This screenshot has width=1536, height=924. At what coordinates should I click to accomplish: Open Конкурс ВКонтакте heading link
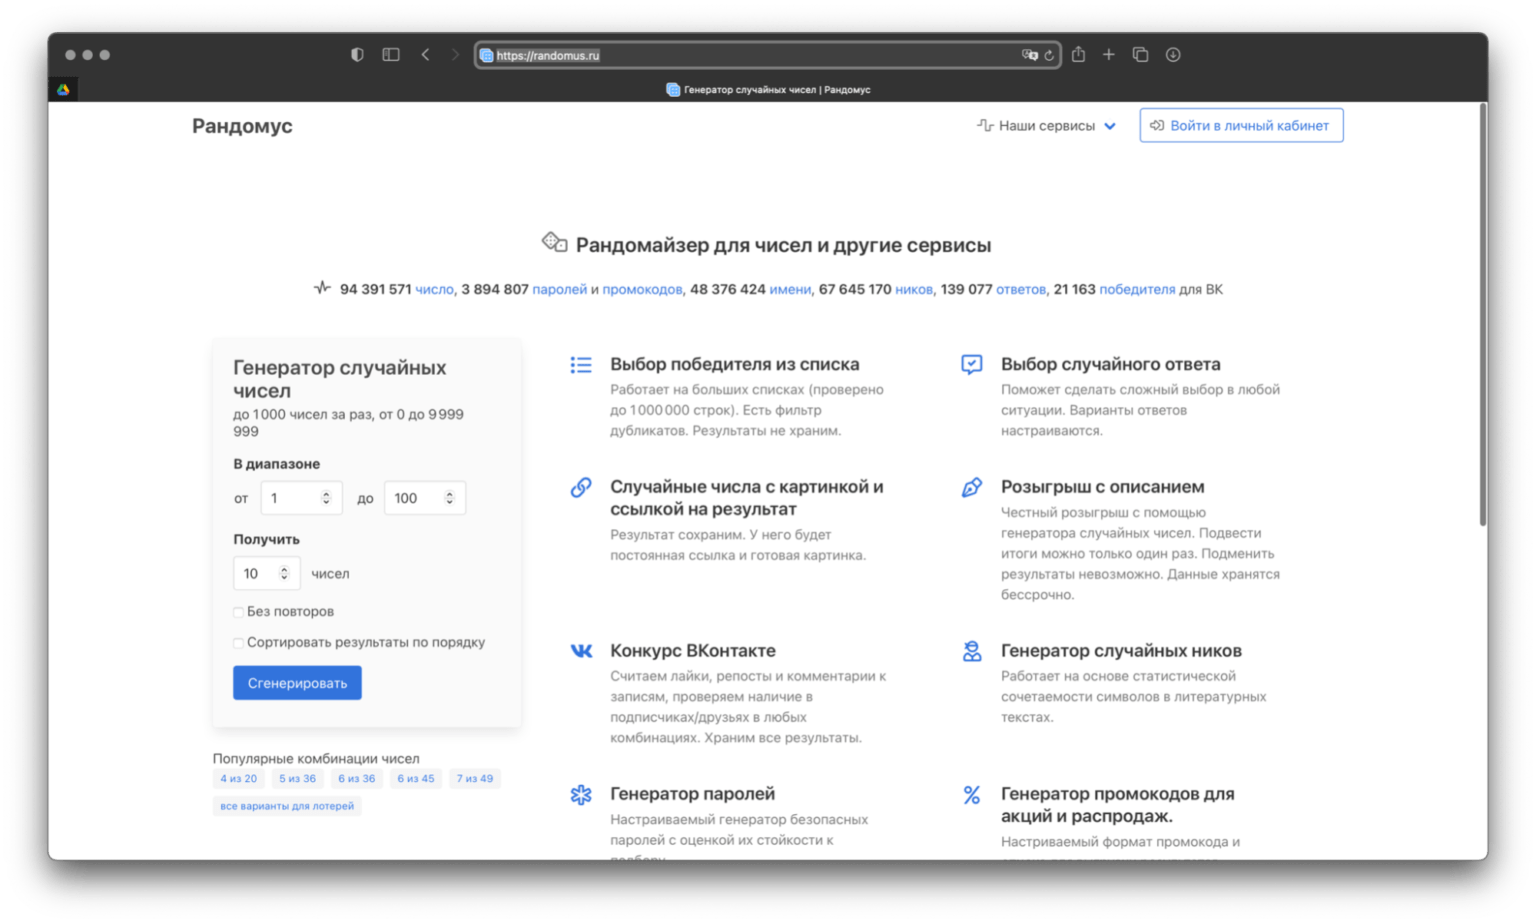pyautogui.click(x=693, y=651)
